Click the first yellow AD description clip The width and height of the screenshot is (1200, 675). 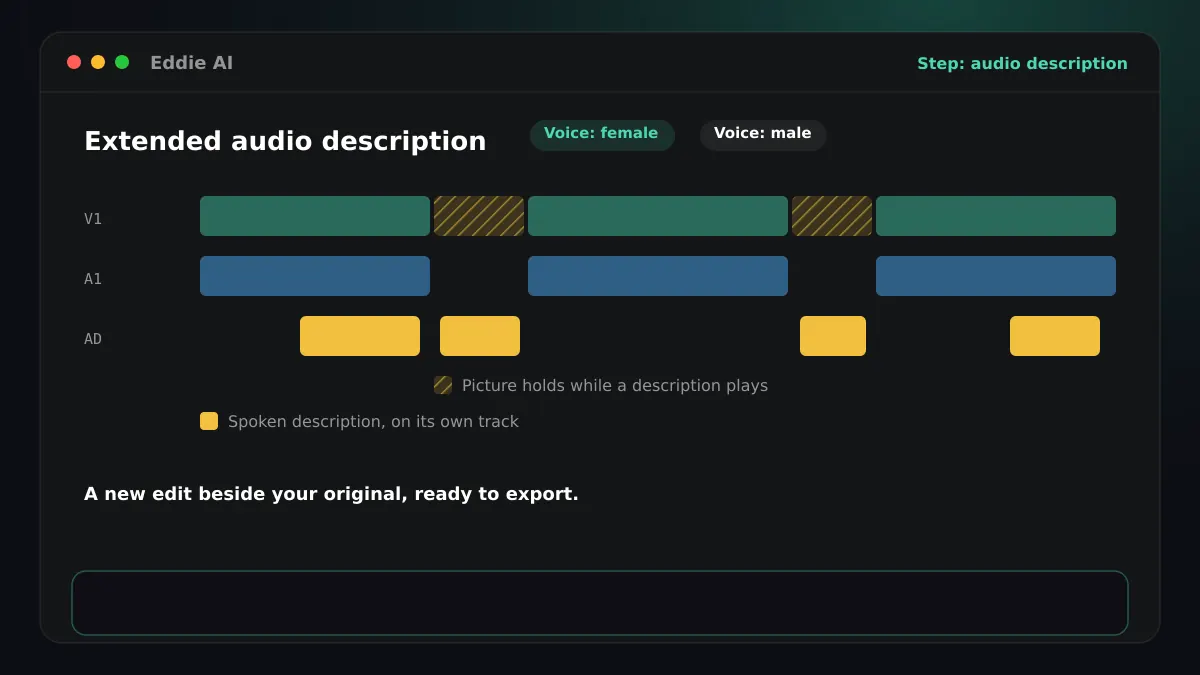tap(360, 336)
